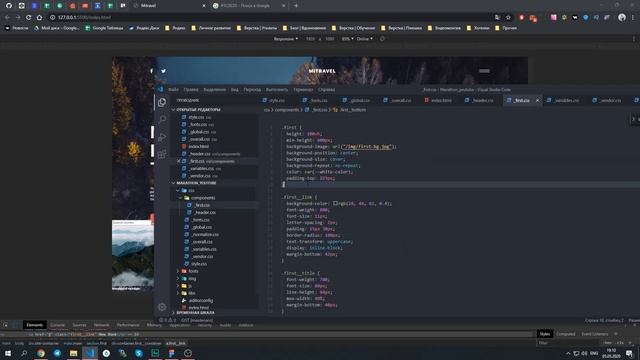
Task: Open _header.css in the components folder tree
Action: (x=204, y=212)
